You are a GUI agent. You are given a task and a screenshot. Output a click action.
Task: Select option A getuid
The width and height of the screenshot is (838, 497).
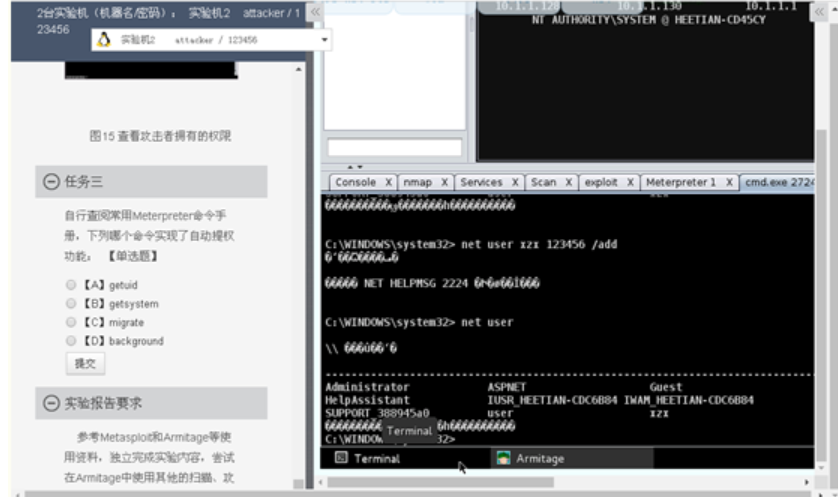71,285
